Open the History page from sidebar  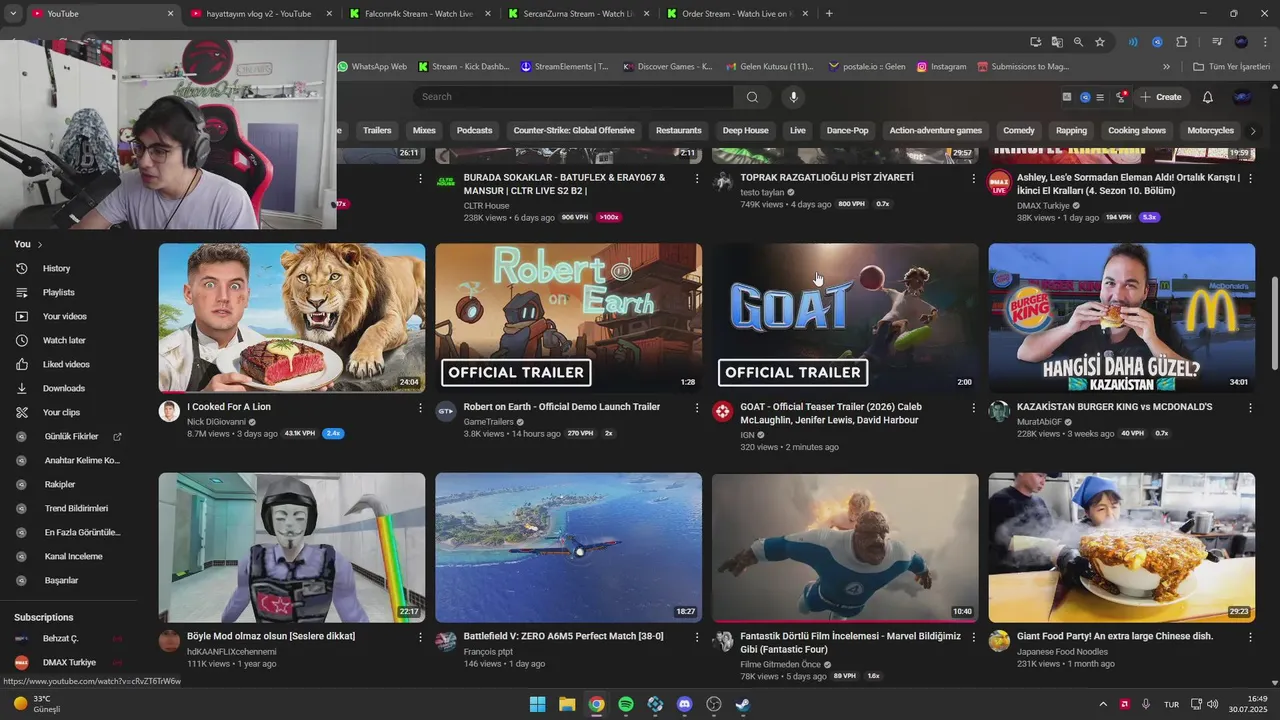[56, 268]
